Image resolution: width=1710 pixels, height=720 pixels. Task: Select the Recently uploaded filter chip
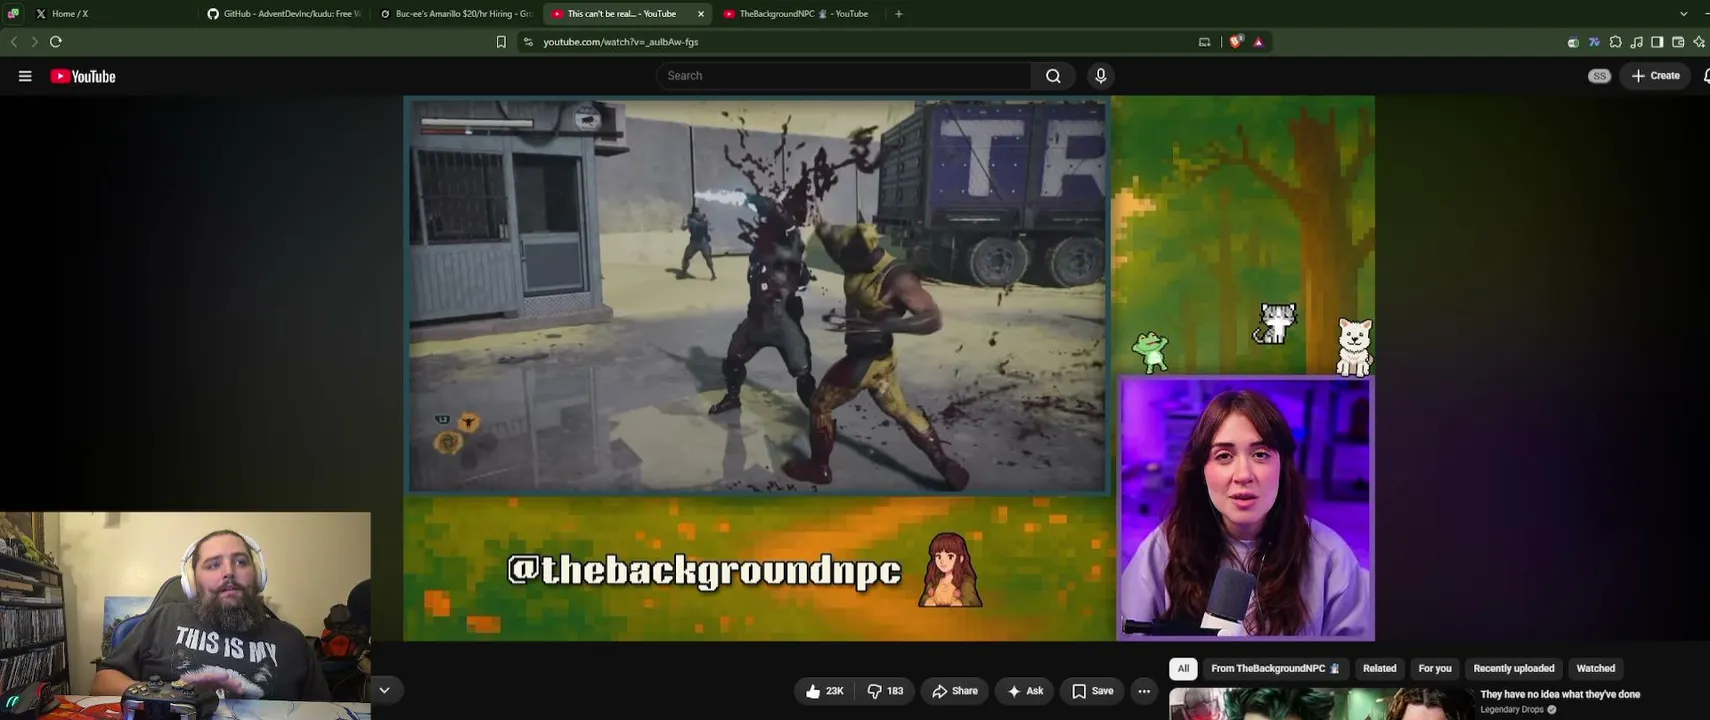(x=1514, y=669)
